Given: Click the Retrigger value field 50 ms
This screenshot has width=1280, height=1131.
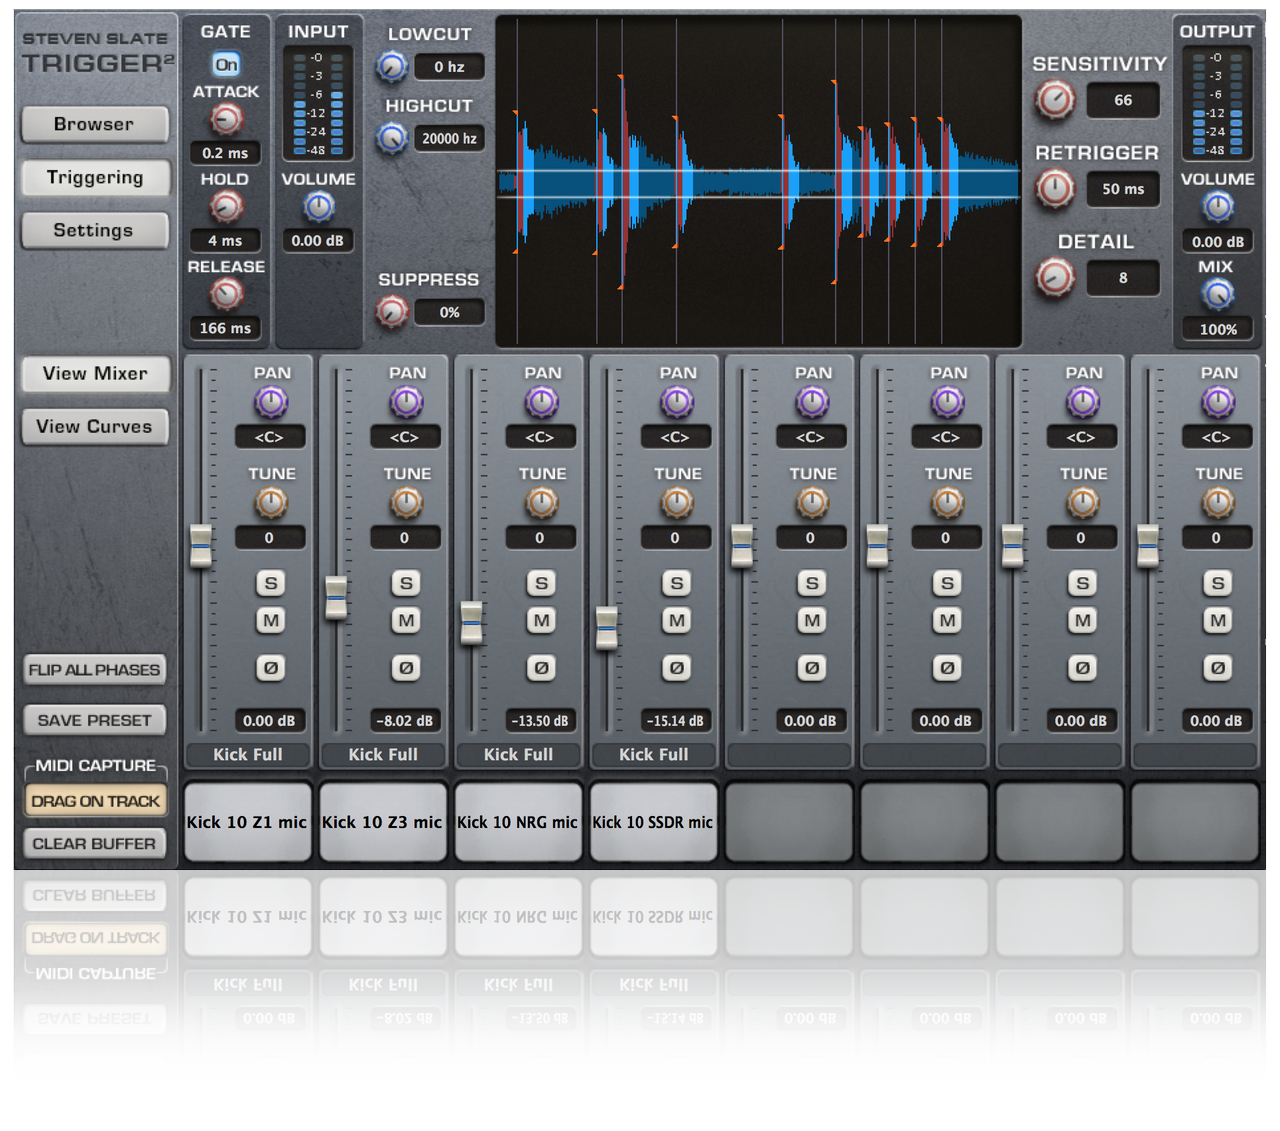Looking at the screenshot, I should [x=1123, y=189].
